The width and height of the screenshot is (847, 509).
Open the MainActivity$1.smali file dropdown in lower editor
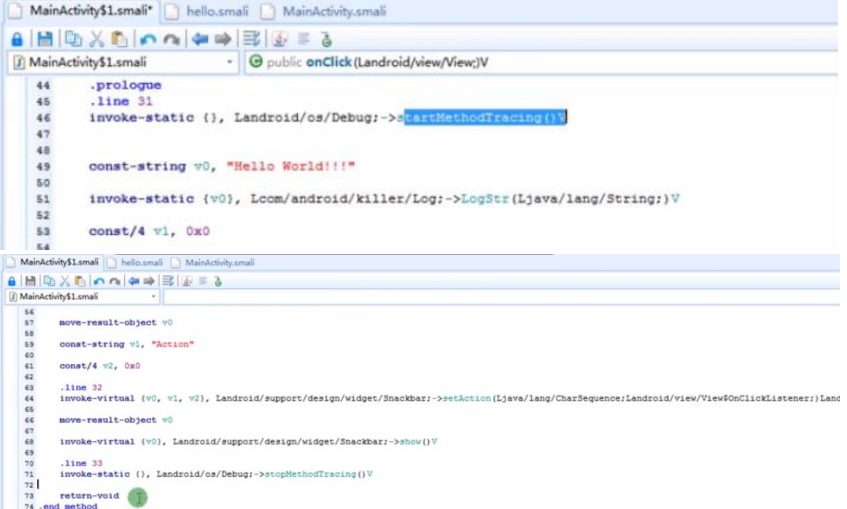coord(83,297)
